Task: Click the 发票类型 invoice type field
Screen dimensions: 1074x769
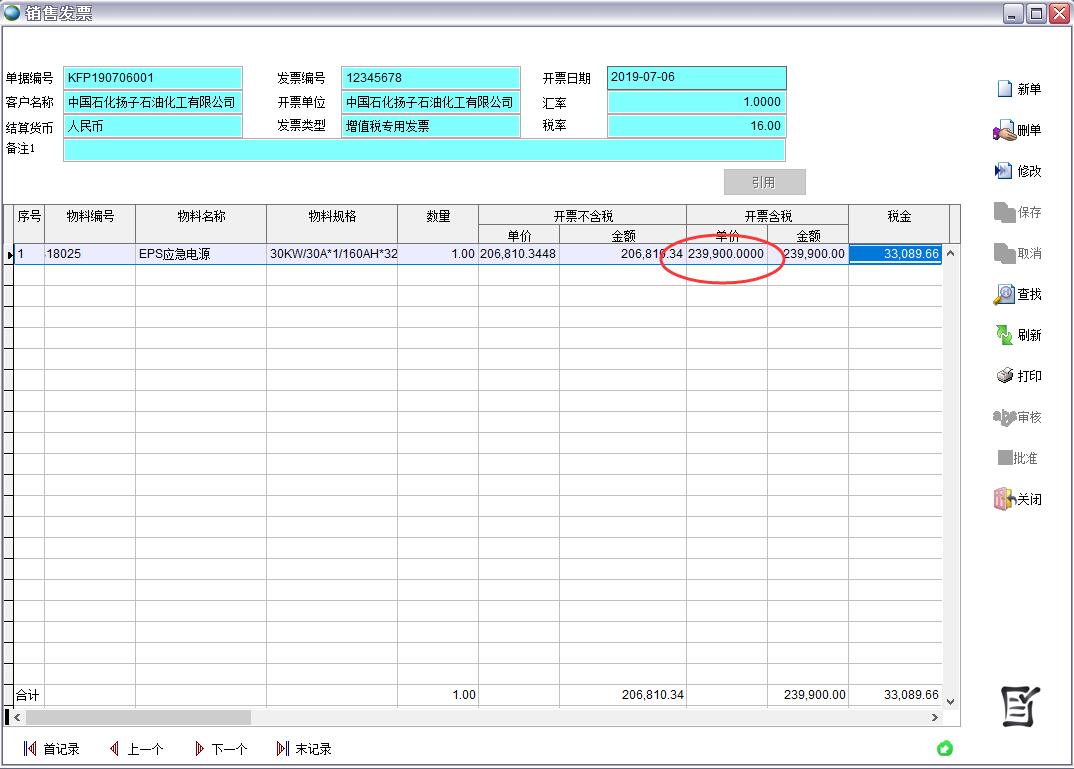Action: tap(430, 126)
